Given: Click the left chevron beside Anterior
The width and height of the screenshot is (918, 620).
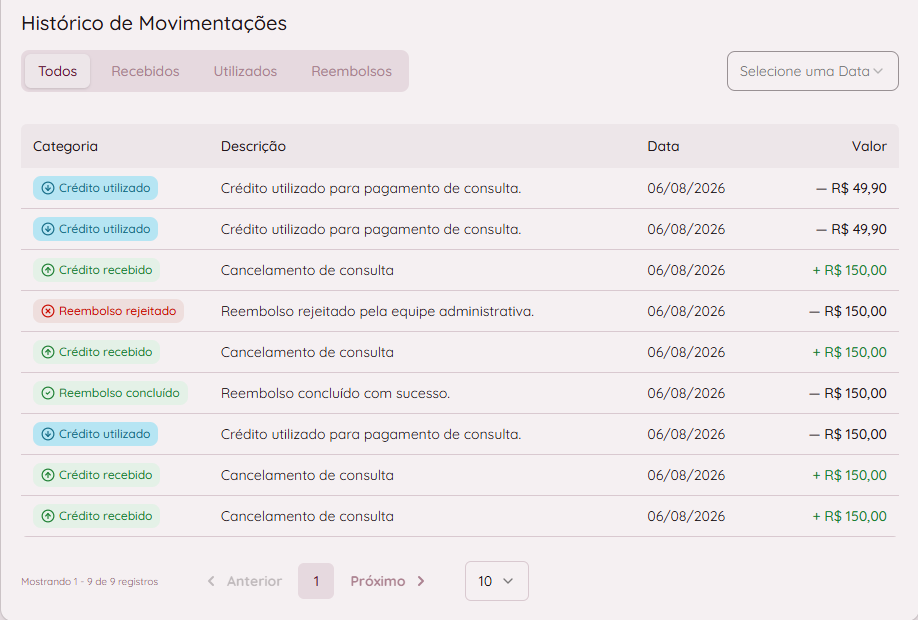Looking at the screenshot, I should (x=211, y=581).
